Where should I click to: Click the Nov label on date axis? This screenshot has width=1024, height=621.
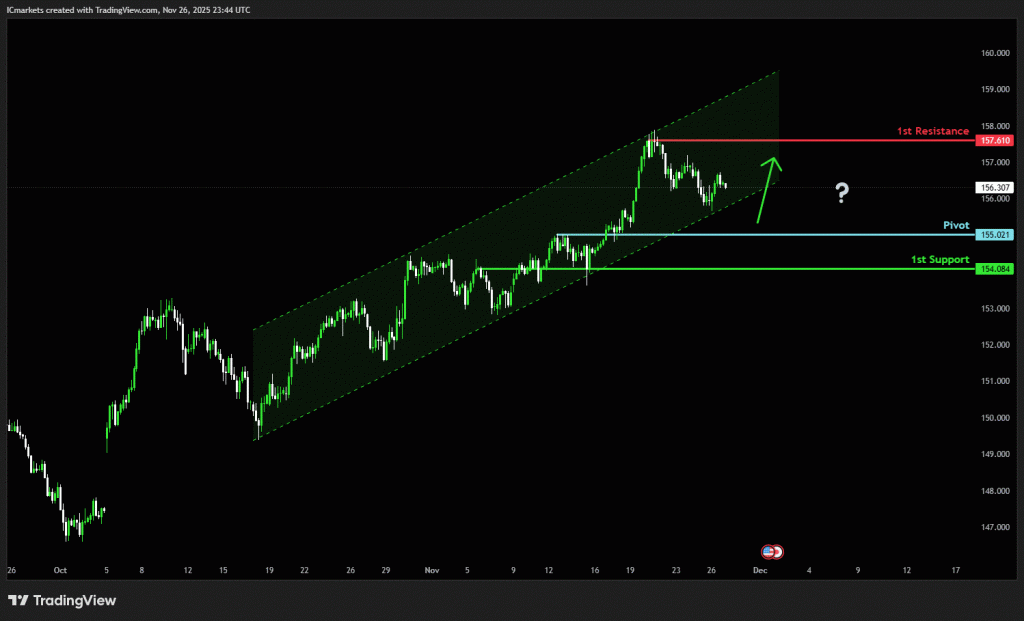click(431, 570)
